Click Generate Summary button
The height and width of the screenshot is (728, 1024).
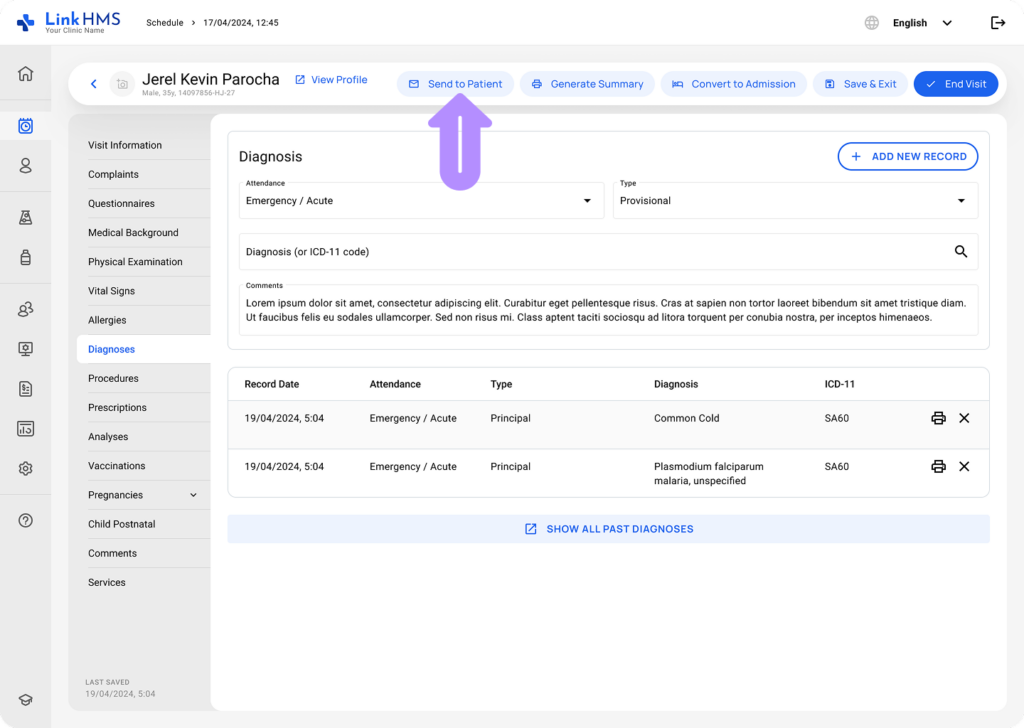tap(587, 84)
